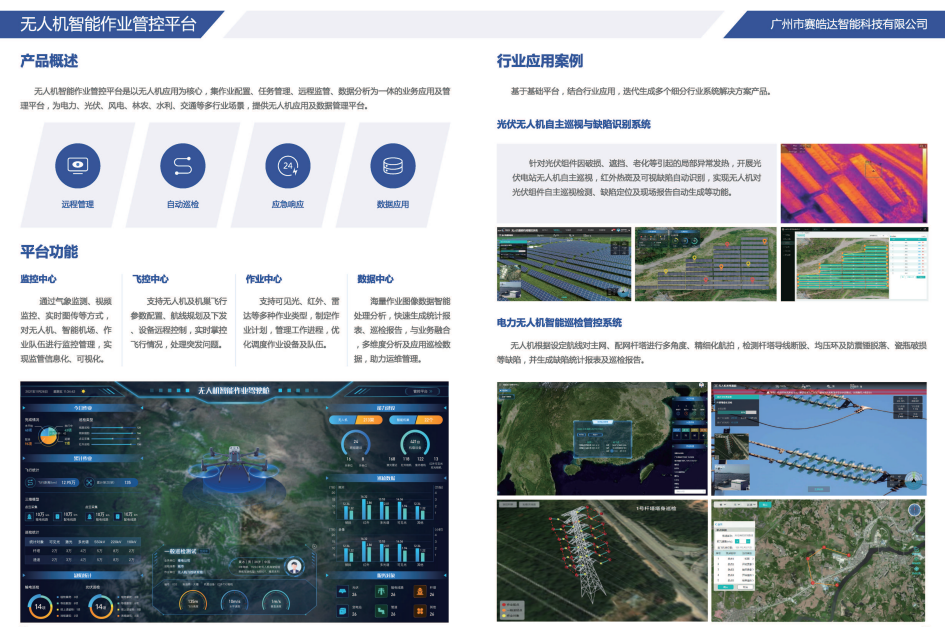Viewport: 945px width, 627px height.
Task: Click the 数据应用 database icon
Action: coord(392,165)
